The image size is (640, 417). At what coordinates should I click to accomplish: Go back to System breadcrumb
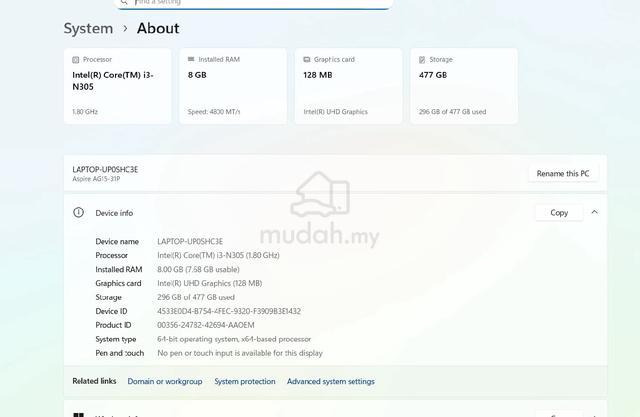pyautogui.click(x=88, y=29)
